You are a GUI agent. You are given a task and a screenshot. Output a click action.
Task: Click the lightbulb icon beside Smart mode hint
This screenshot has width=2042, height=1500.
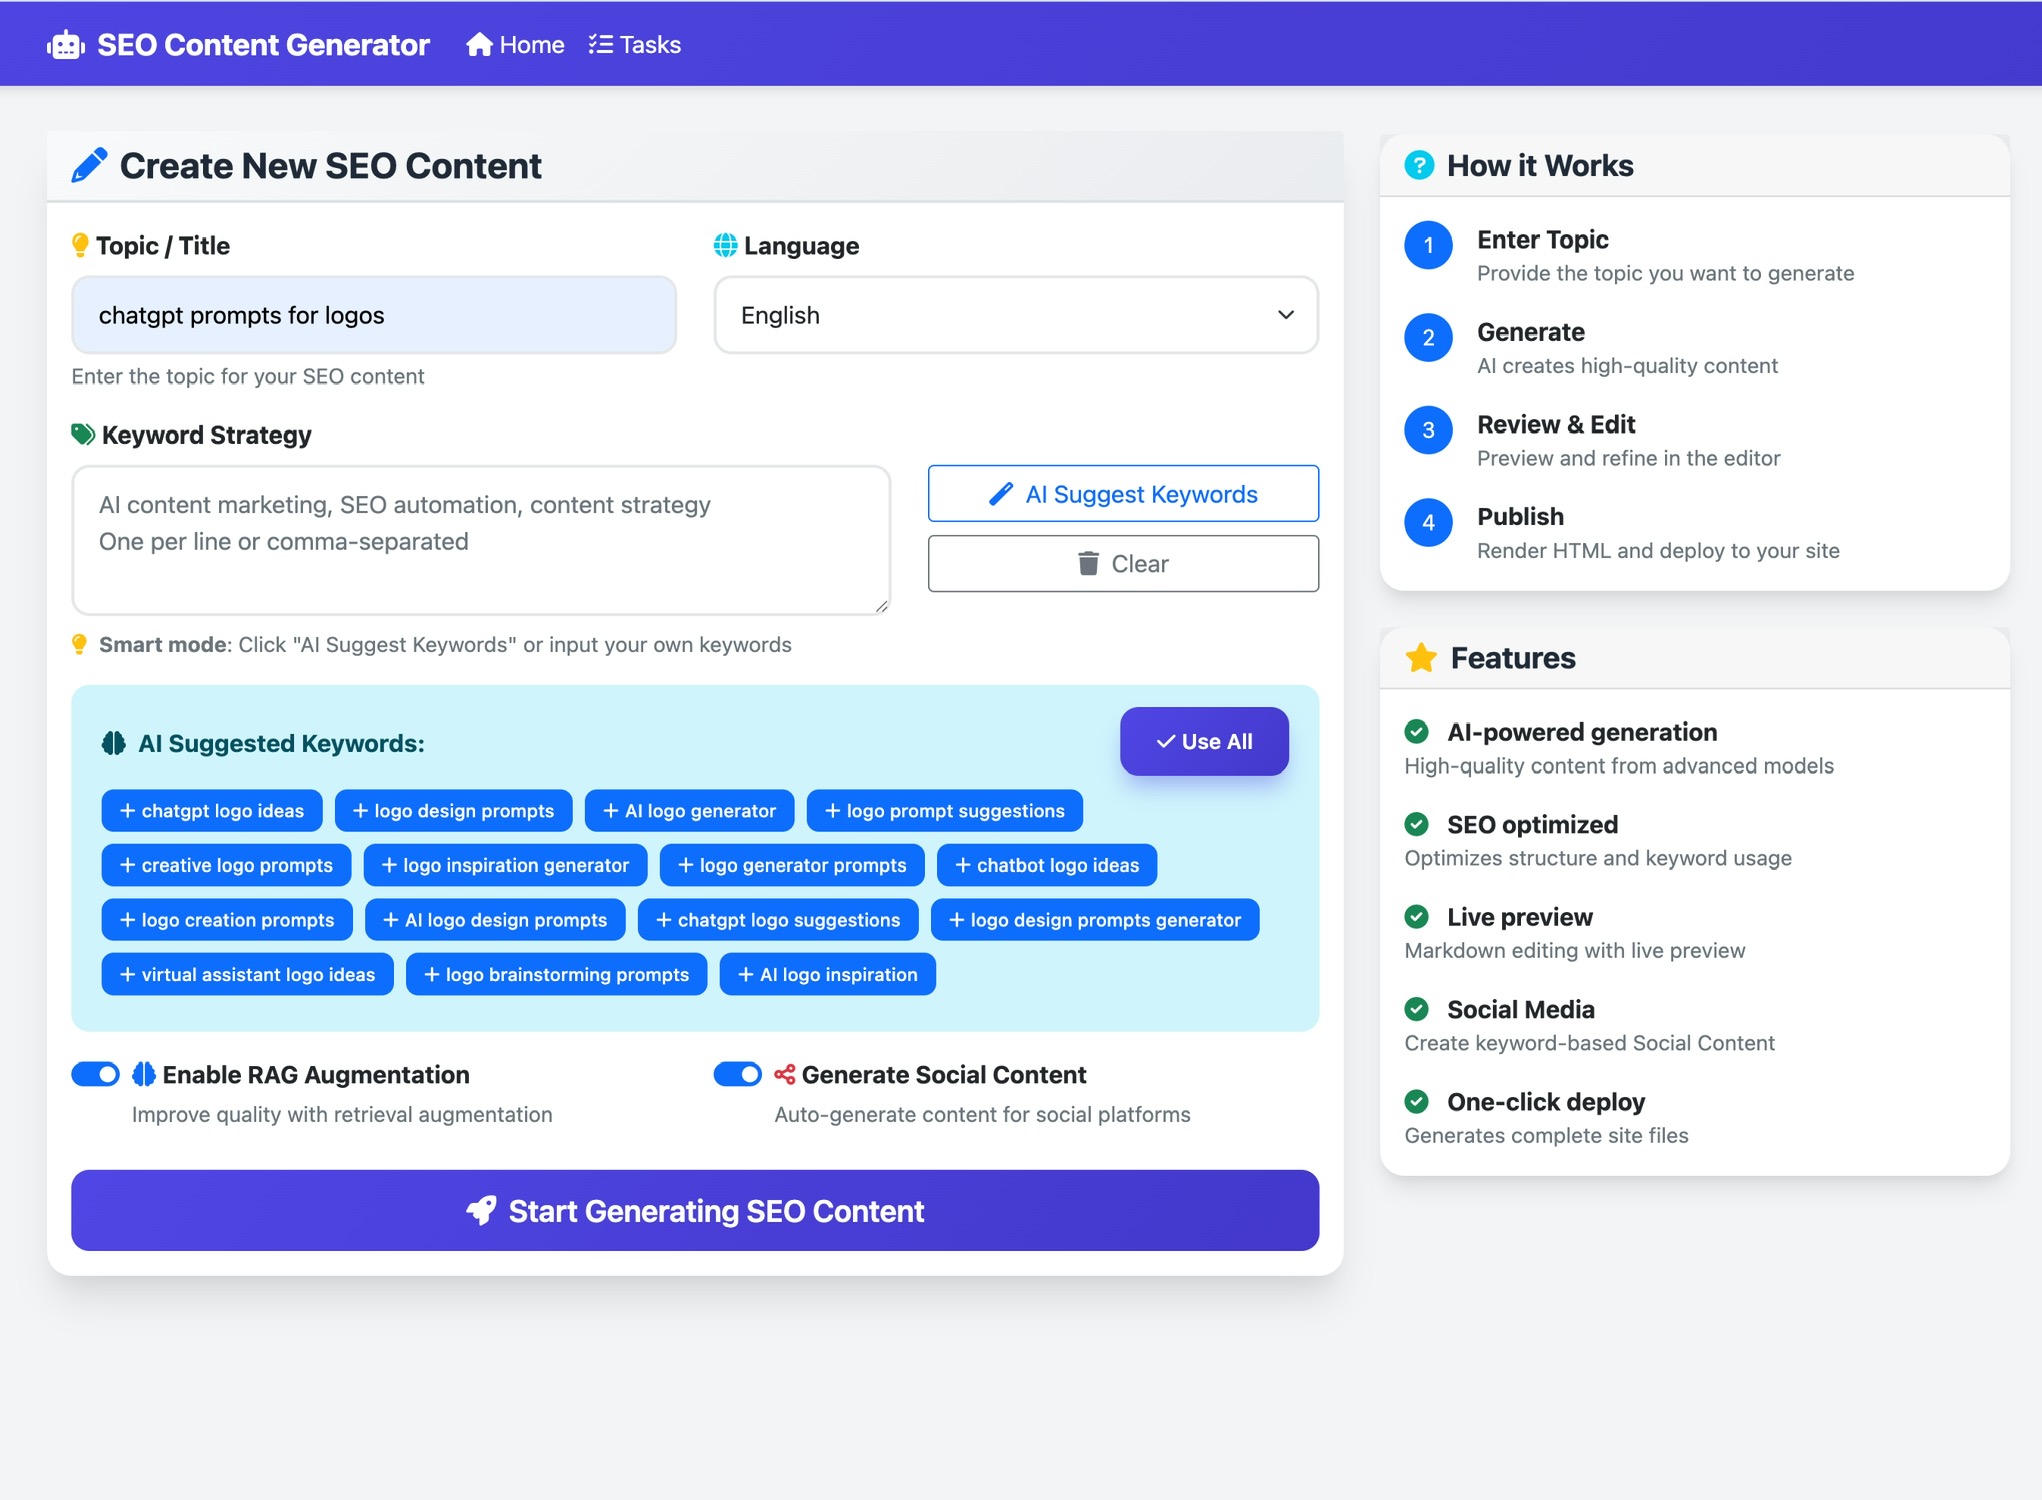(x=80, y=644)
